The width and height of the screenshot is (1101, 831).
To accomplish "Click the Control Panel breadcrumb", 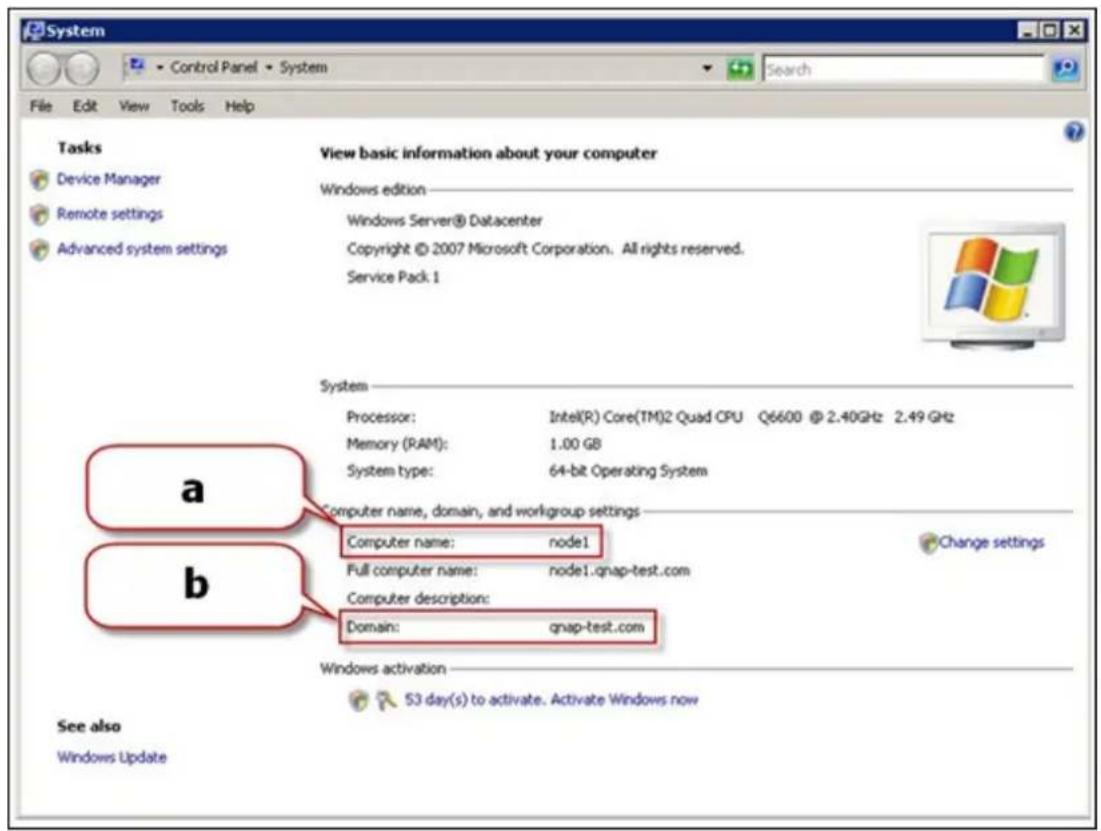I will point(213,67).
